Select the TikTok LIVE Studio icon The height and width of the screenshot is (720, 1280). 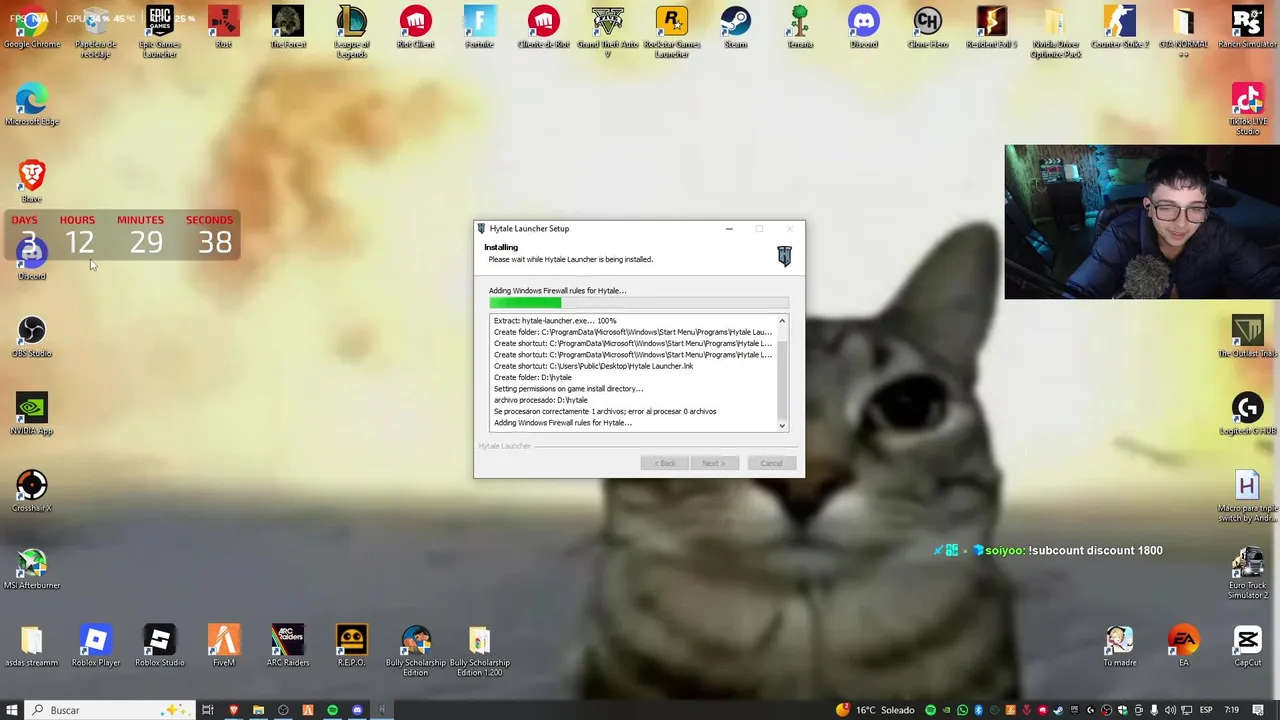pos(1247,110)
